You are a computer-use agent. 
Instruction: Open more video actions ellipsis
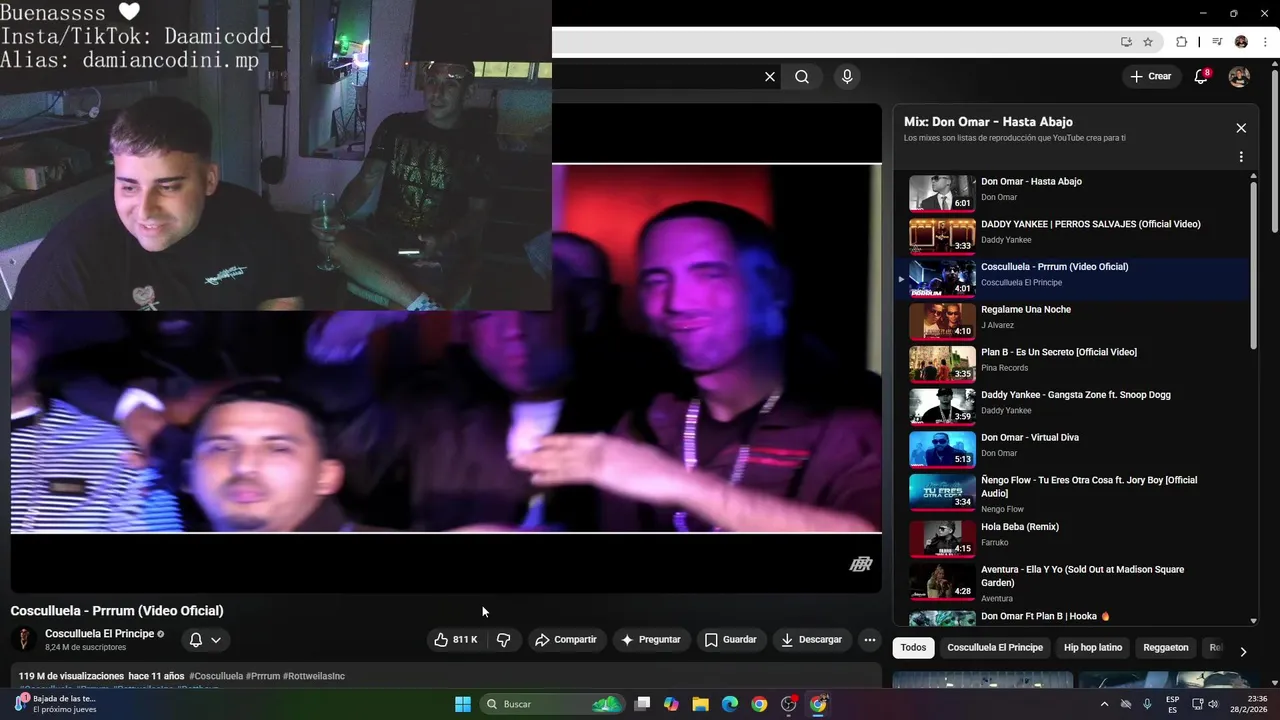(x=870, y=640)
